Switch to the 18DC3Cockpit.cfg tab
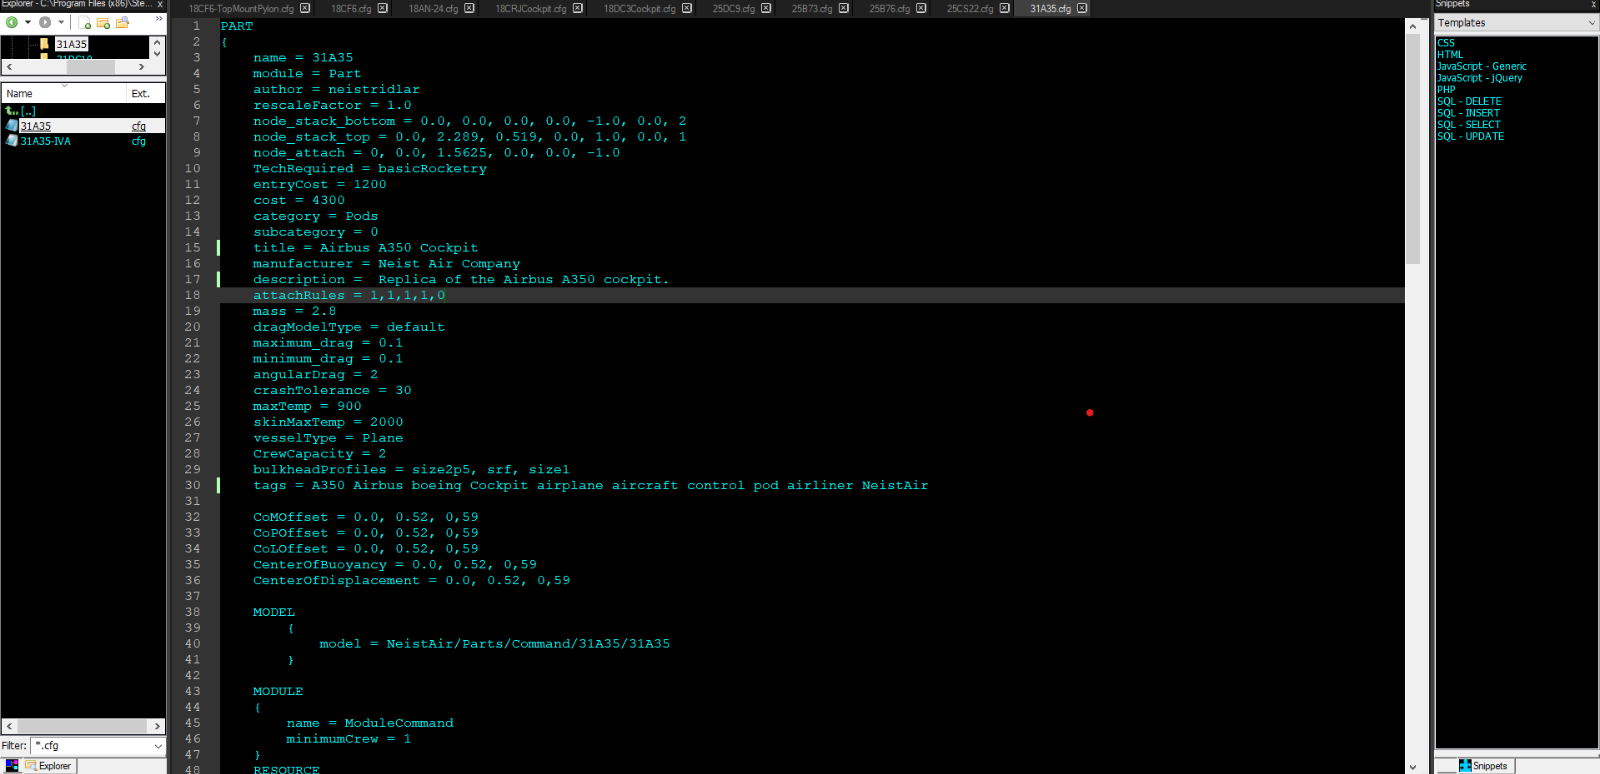The width and height of the screenshot is (1600, 774). (639, 9)
